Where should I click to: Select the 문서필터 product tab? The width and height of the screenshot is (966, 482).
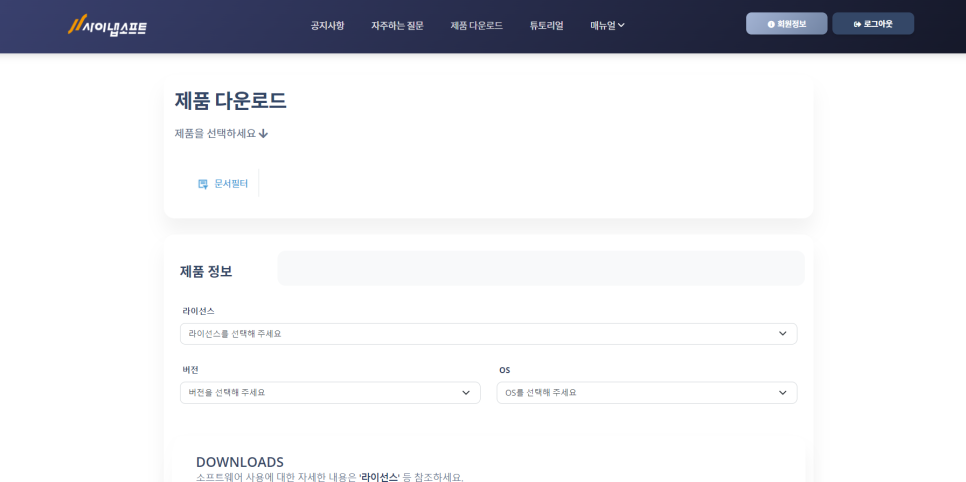223,183
